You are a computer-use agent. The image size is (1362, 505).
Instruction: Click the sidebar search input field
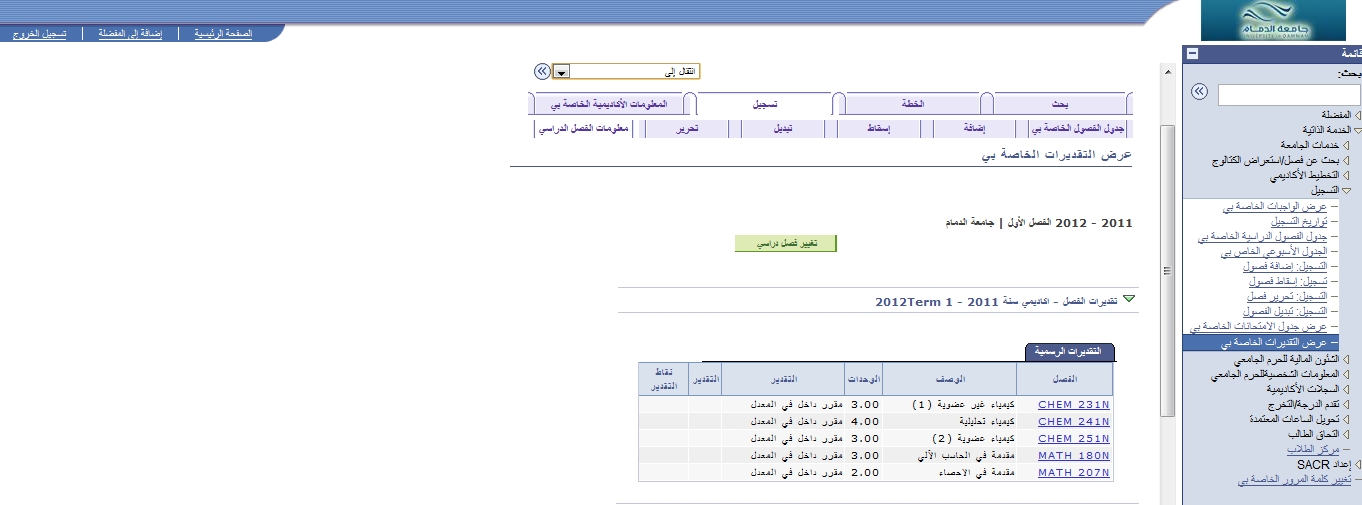pyautogui.click(x=1288, y=94)
